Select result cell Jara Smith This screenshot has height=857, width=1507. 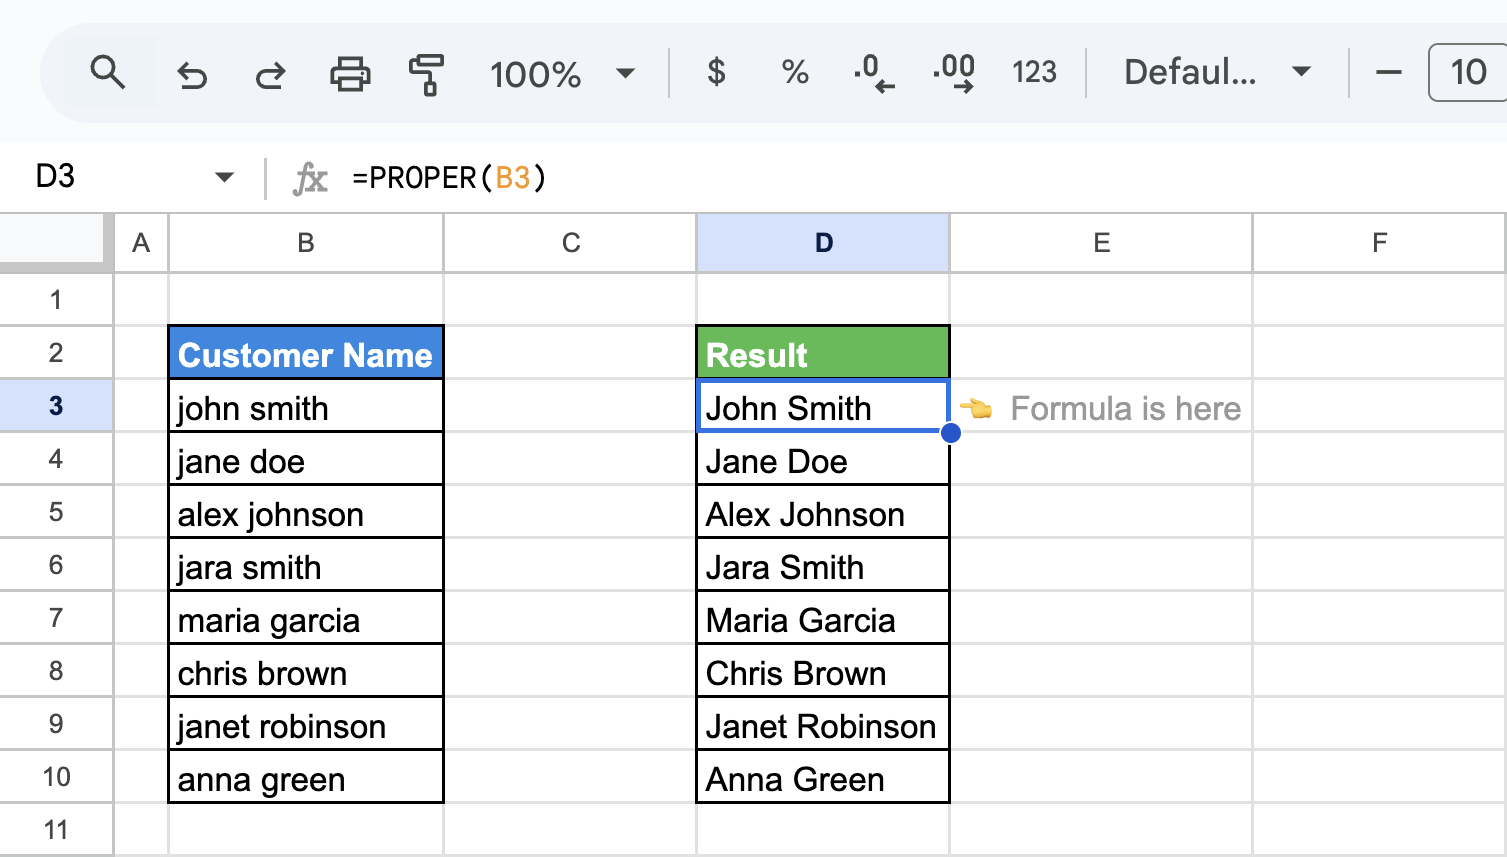[x=823, y=564]
